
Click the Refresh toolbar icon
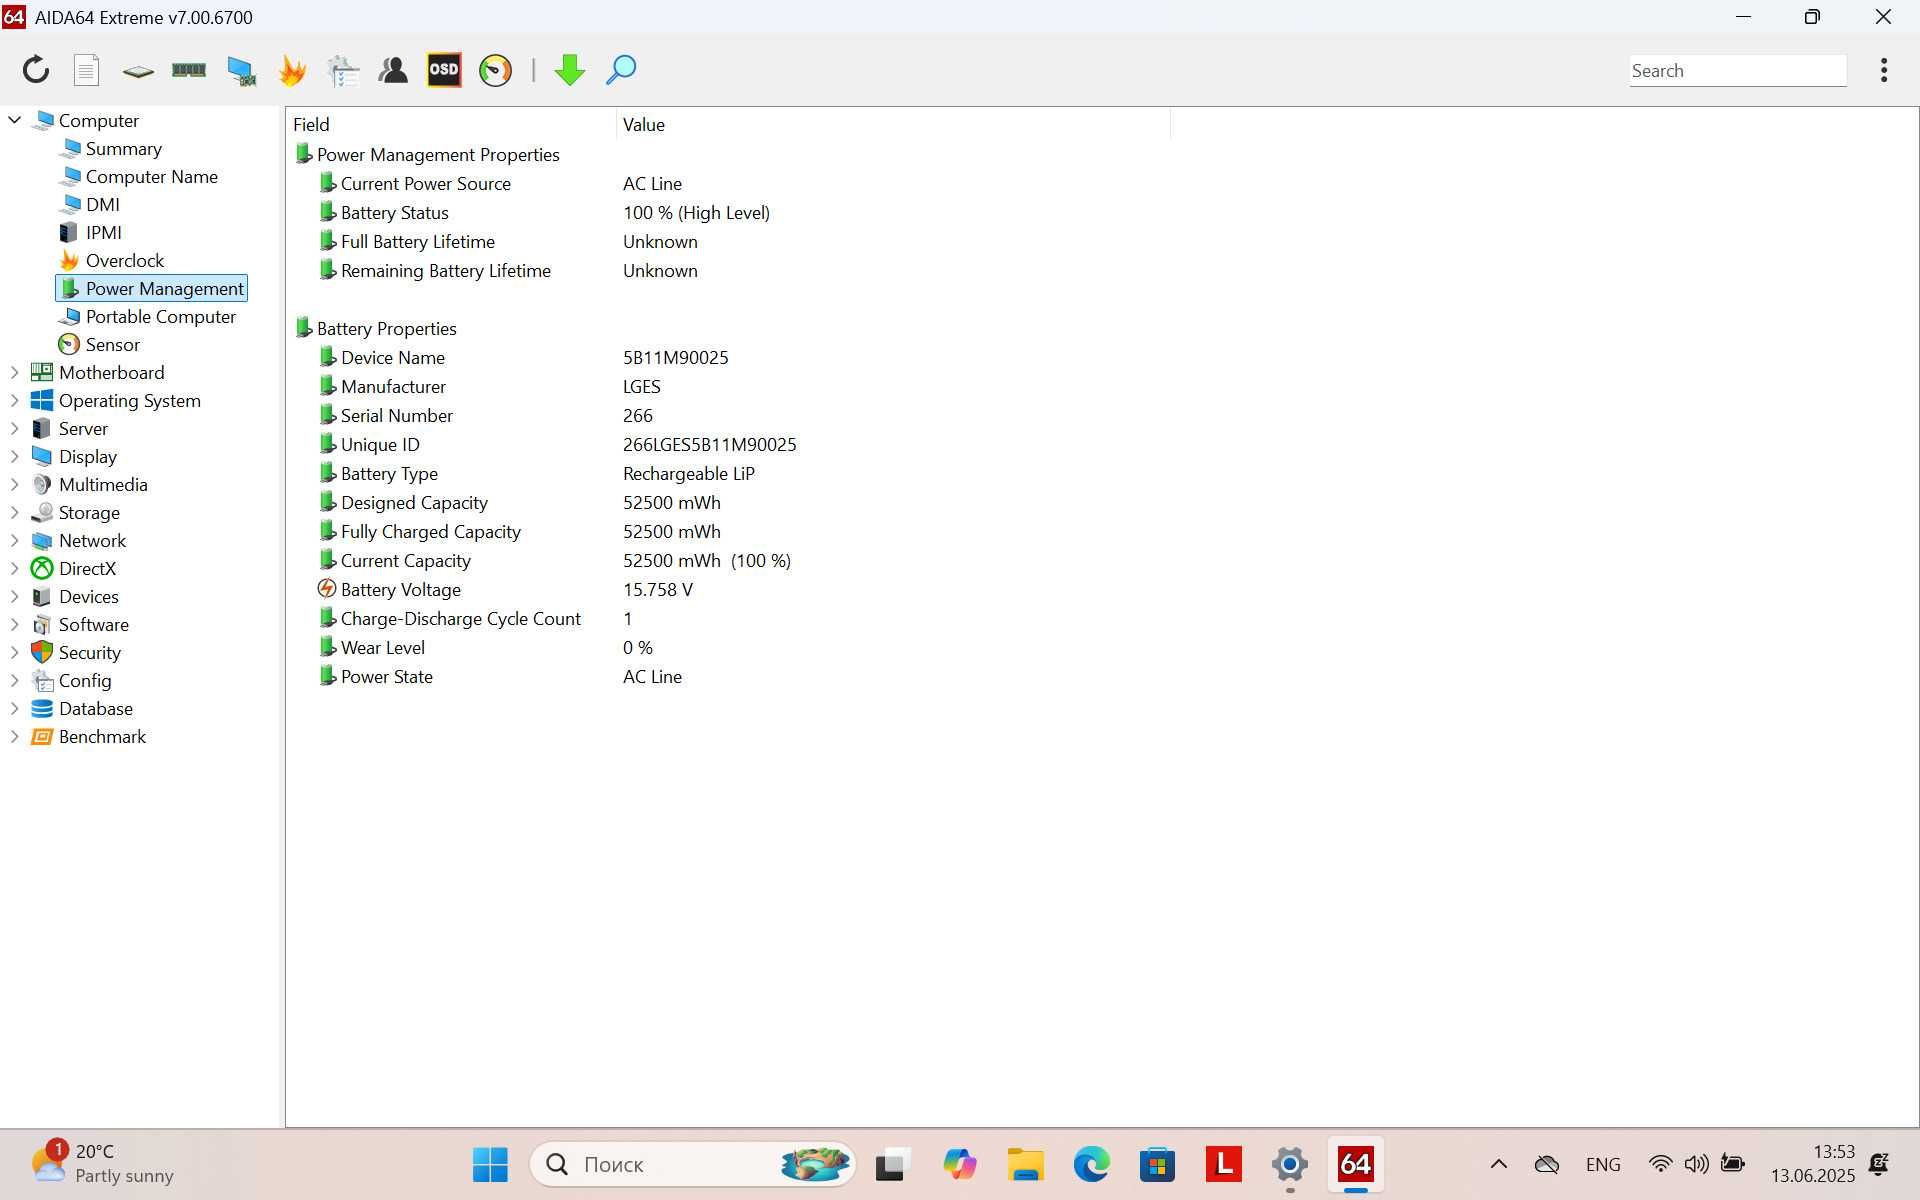[36, 70]
